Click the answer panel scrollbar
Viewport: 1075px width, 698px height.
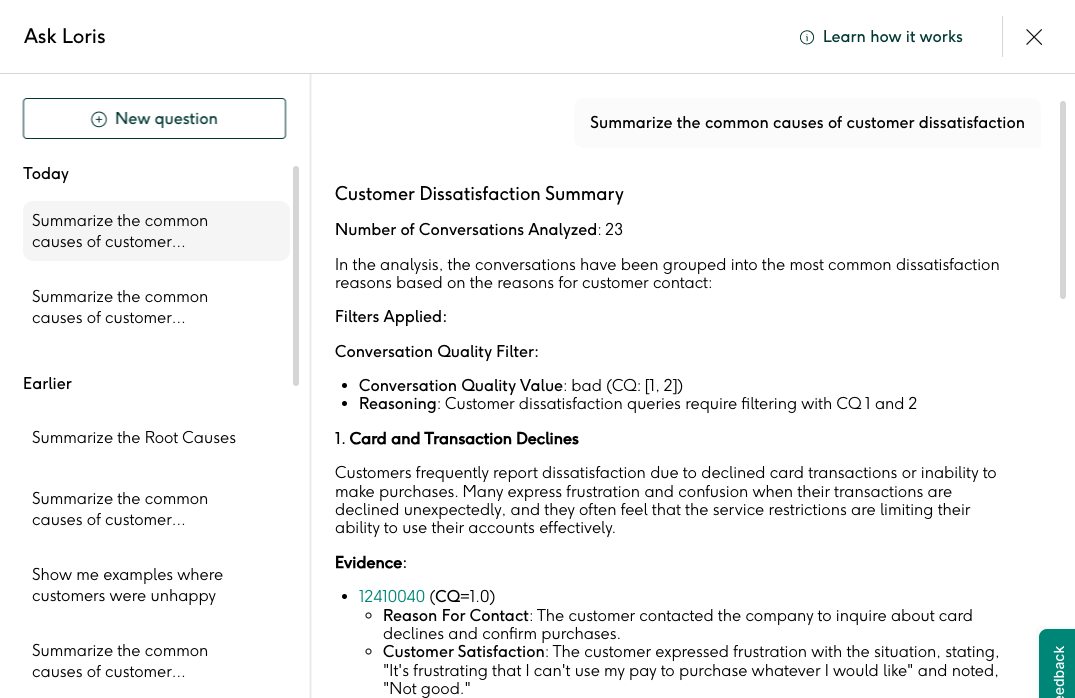(1062, 199)
